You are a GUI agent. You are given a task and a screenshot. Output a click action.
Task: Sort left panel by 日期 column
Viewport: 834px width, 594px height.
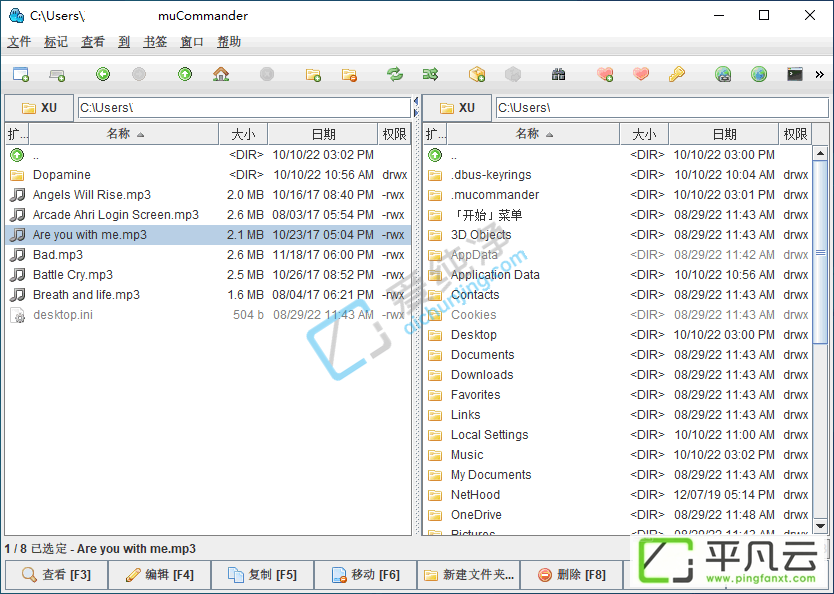pyautogui.click(x=323, y=134)
